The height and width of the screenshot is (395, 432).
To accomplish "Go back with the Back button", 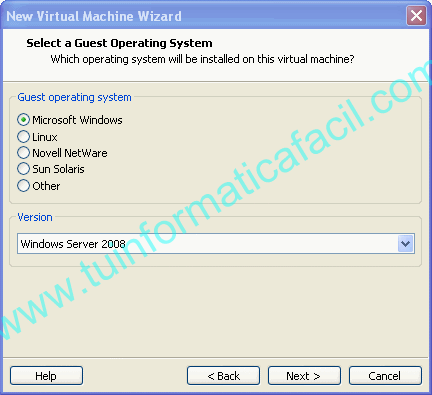I will click(223, 376).
